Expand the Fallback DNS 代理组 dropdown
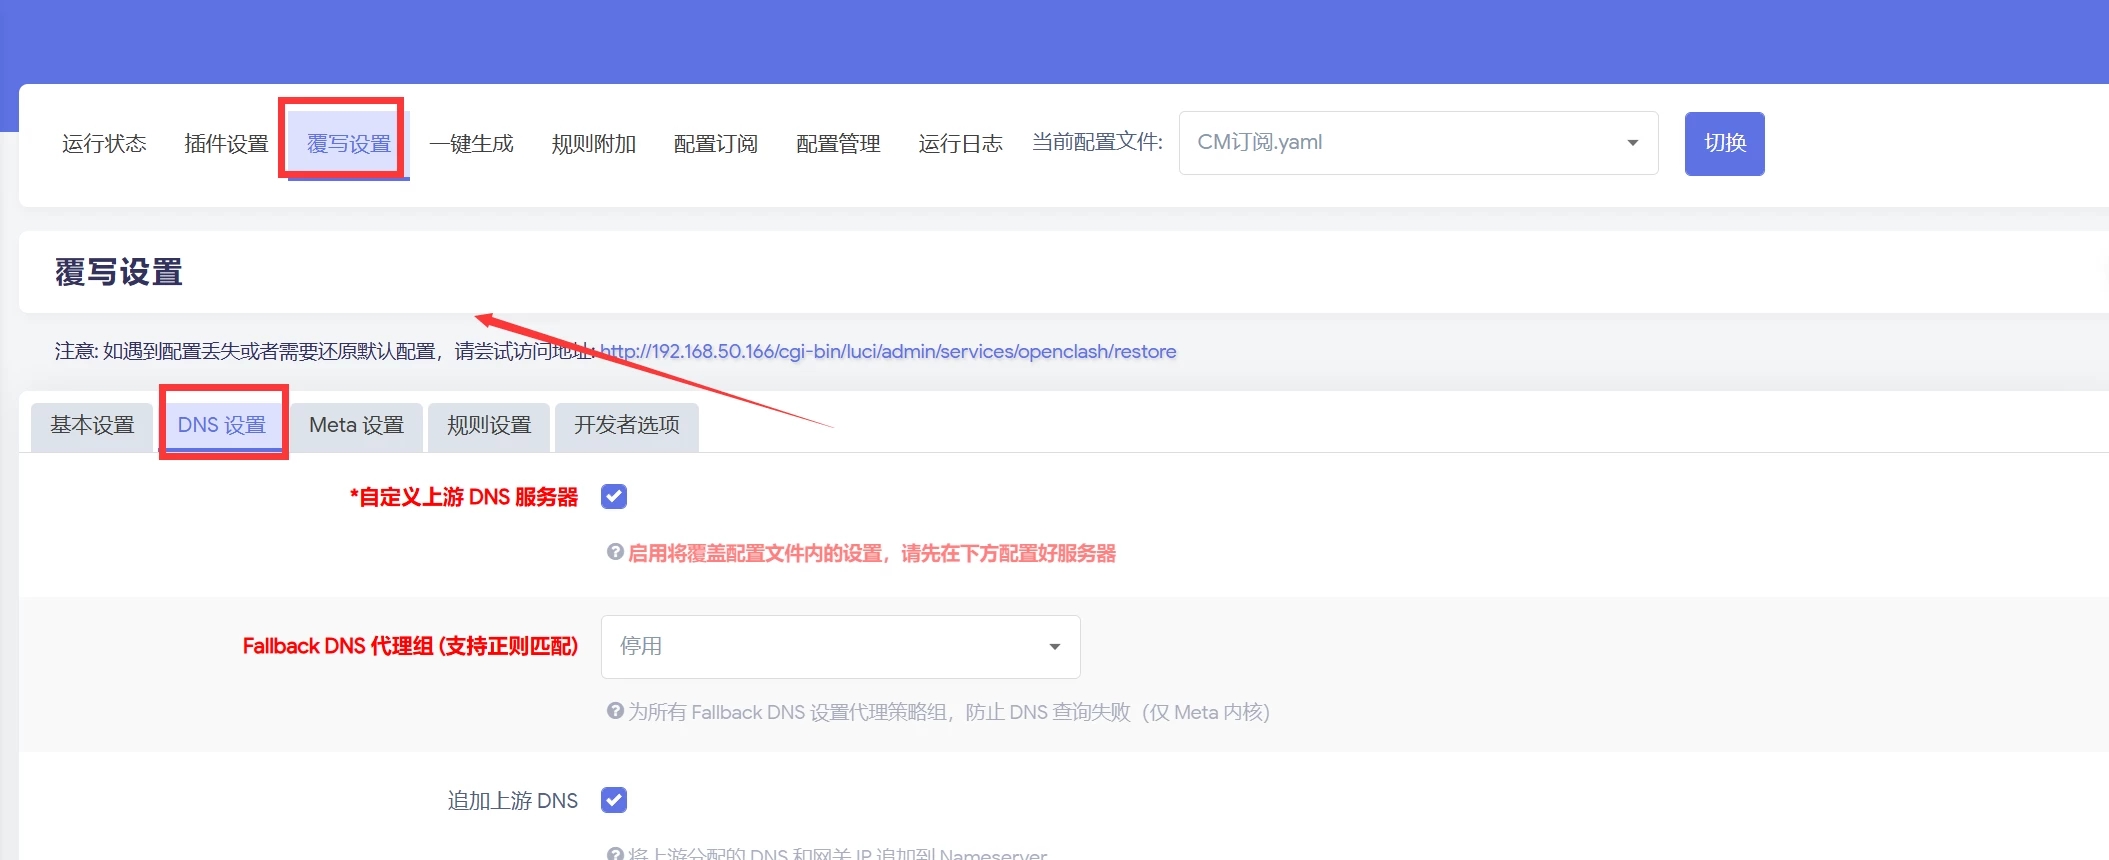Image resolution: width=2109 pixels, height=860 pixels. (x=840, y=647)
